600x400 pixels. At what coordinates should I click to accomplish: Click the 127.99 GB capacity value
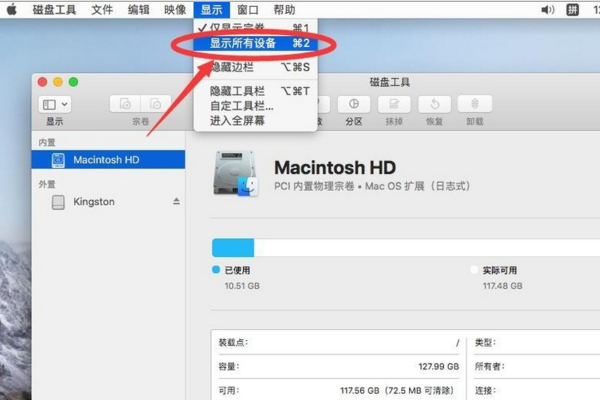(x=439, y=366)
